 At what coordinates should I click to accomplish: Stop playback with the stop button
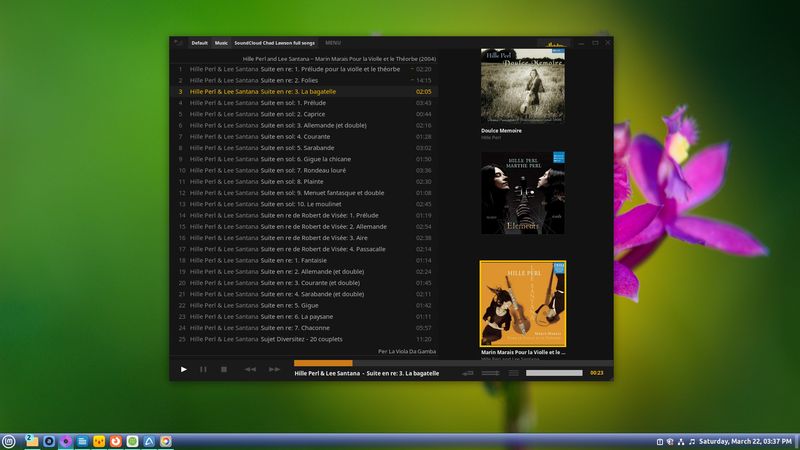click(223, 369)
